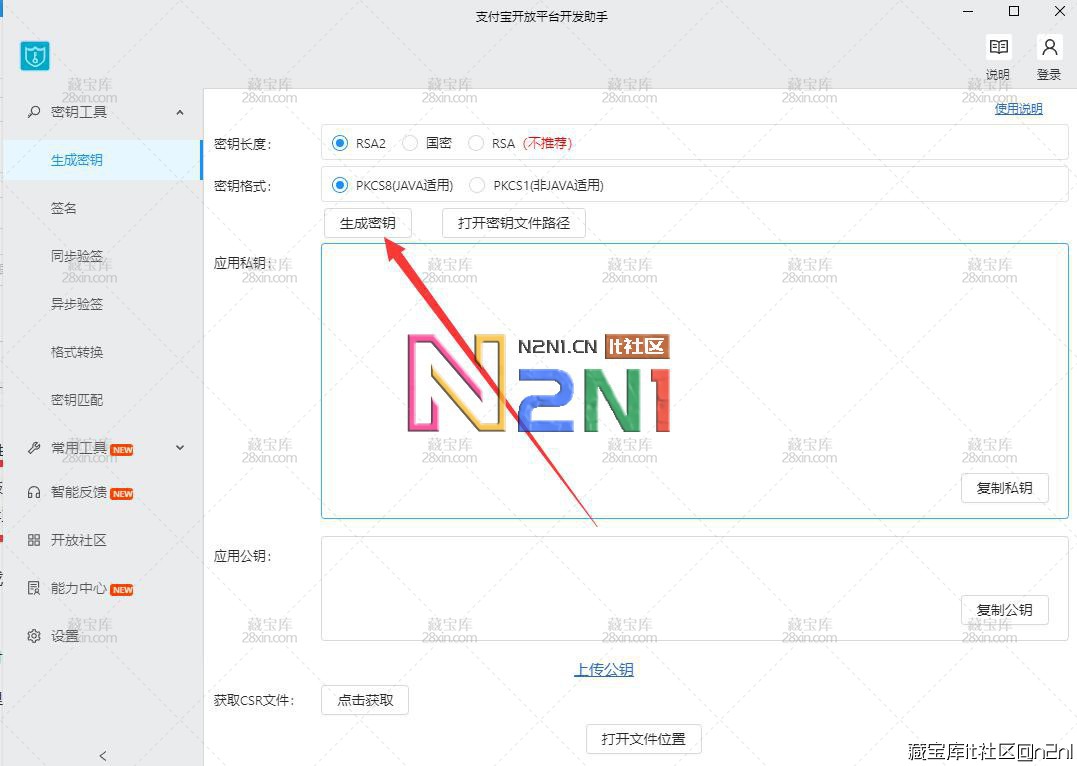Click the 常用工具 wrench icon

[x=34, y=448]
